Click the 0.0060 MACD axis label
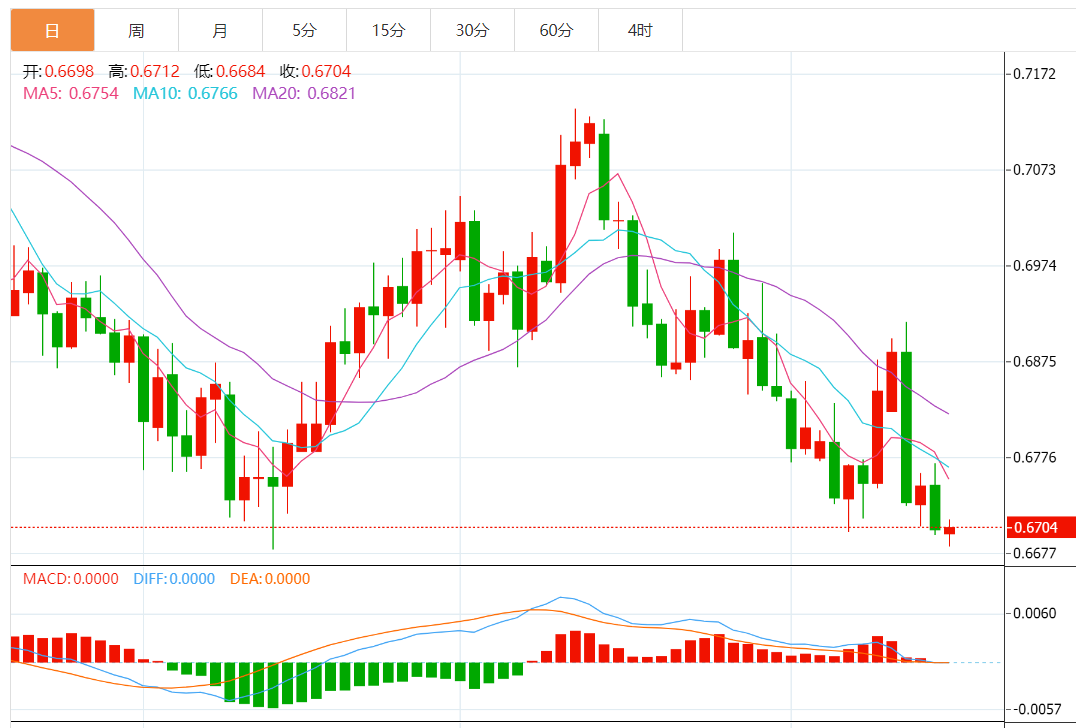The image size is (1076, 728). point(1034,613)
